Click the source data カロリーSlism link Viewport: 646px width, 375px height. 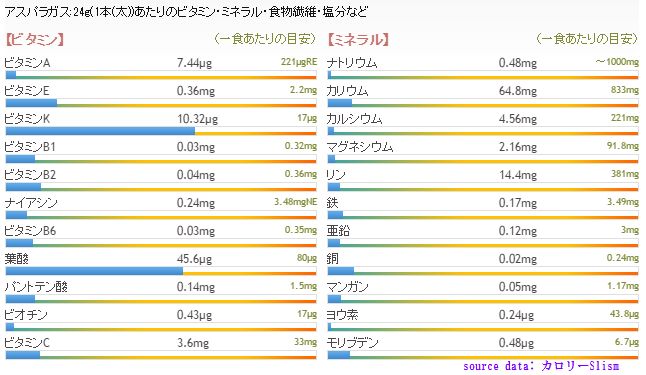click(x=541, y=366)
